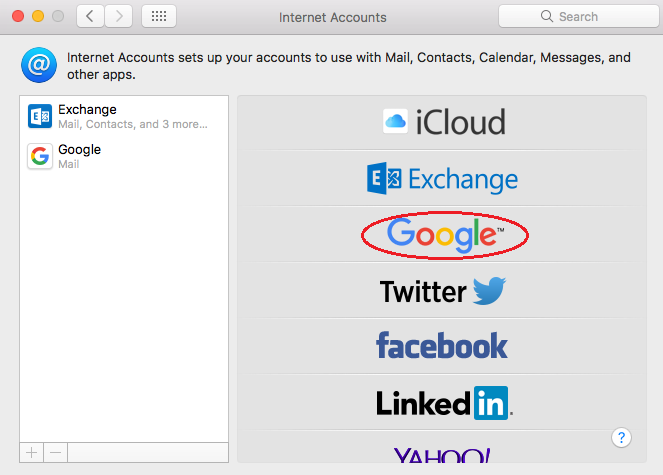
Task: Click the iCloud cloud logo icon
Action: coord(395,121)
